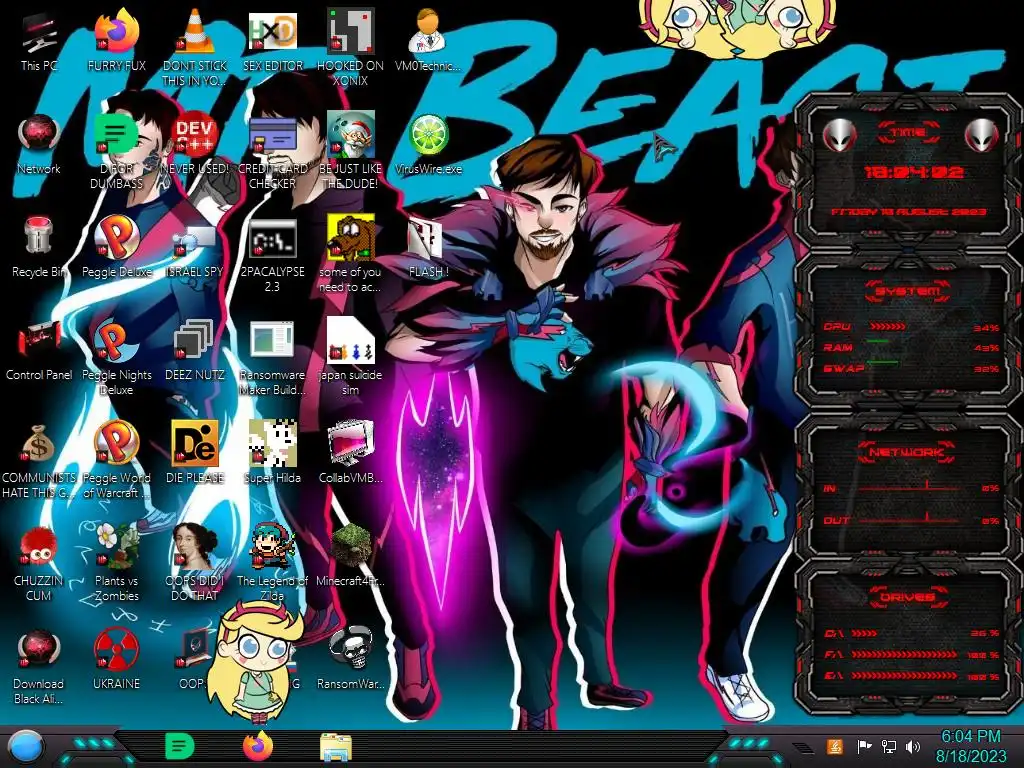Select the NEVER USED! Dev C++ shortcut
Screen dimensions: 1024x768
click(x=194, y=145)
